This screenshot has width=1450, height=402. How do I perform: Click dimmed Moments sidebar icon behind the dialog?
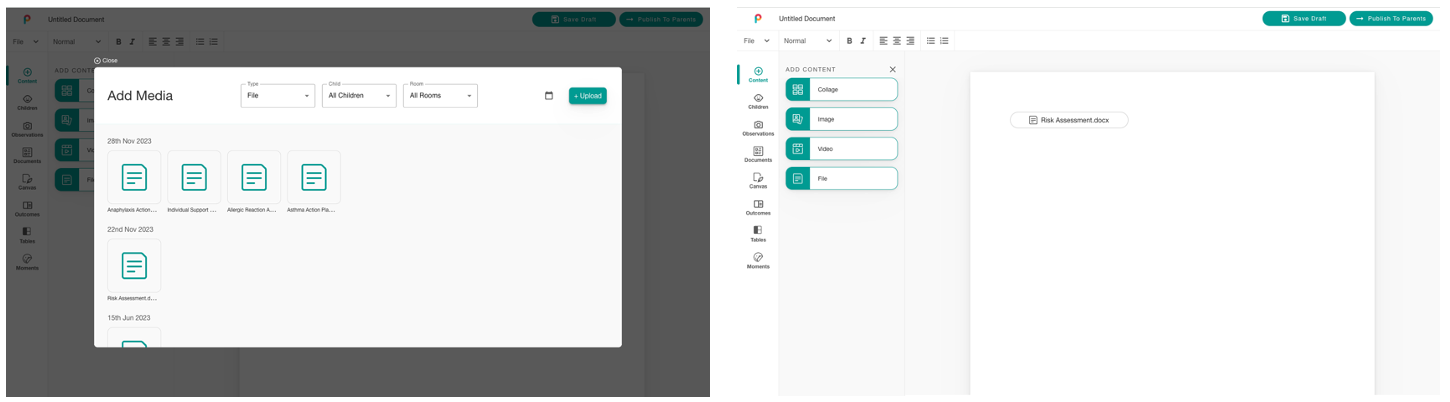[27, 262]
